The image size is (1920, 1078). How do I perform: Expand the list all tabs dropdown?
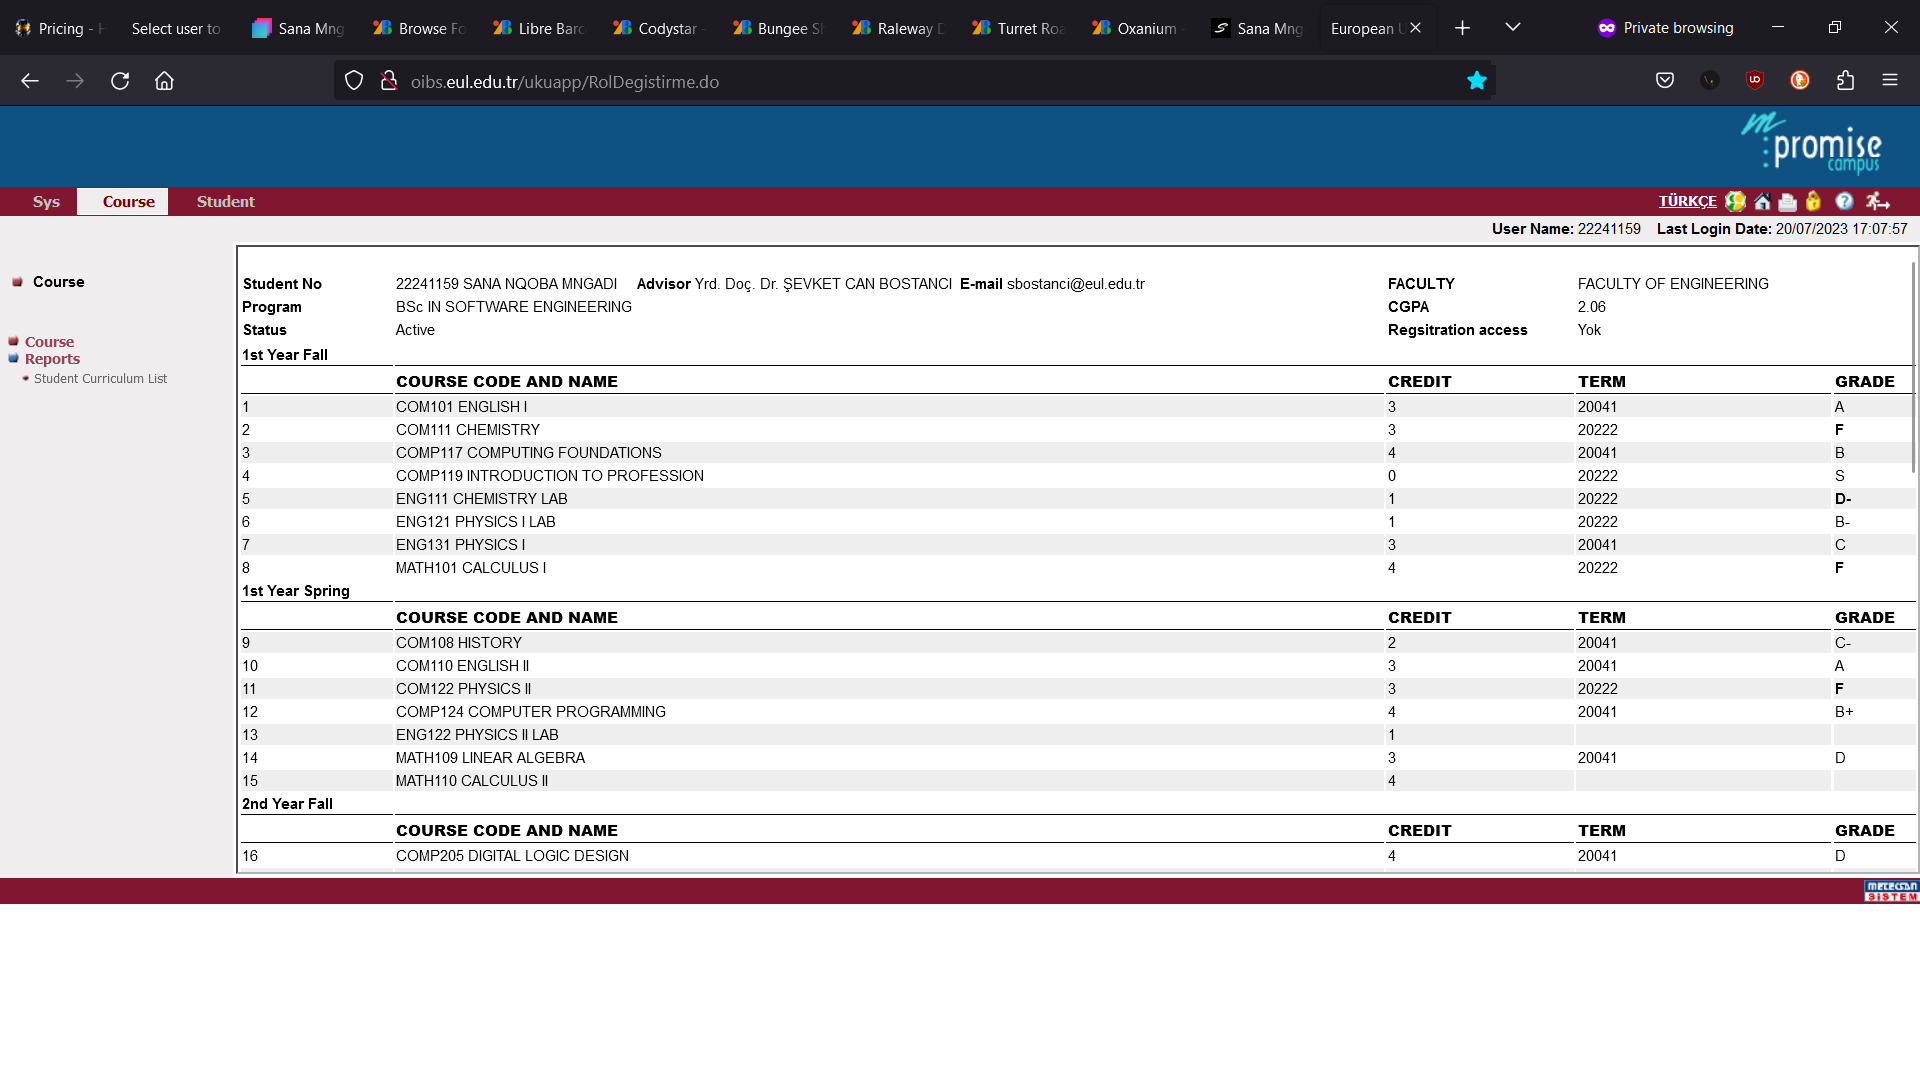[1513, 28]
